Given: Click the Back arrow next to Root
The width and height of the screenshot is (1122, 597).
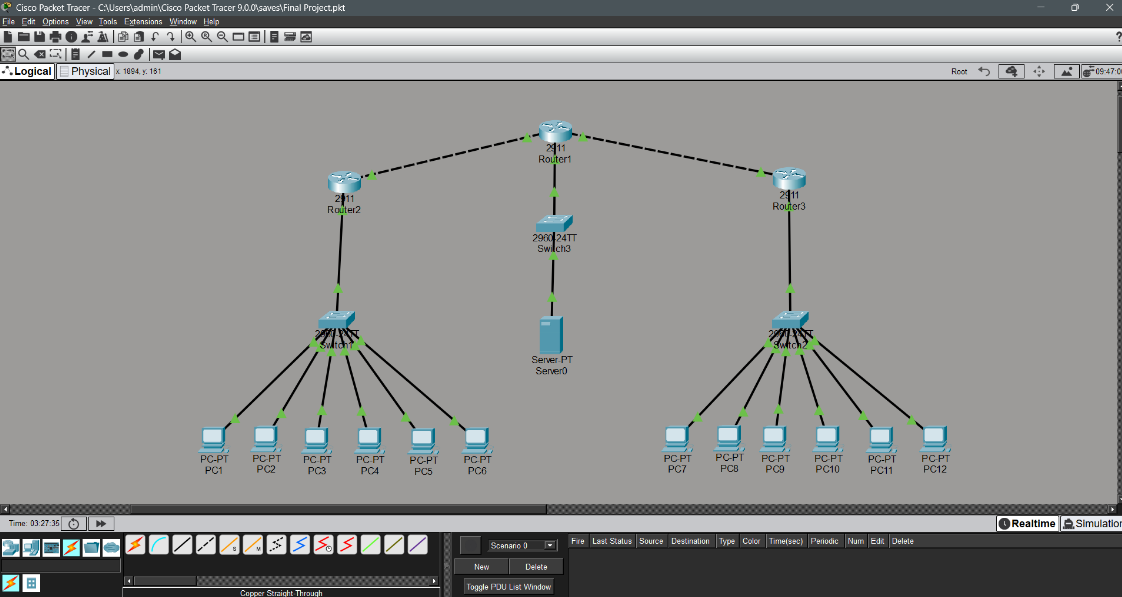Looking at the screenshot, I should [x=984, y=71].
